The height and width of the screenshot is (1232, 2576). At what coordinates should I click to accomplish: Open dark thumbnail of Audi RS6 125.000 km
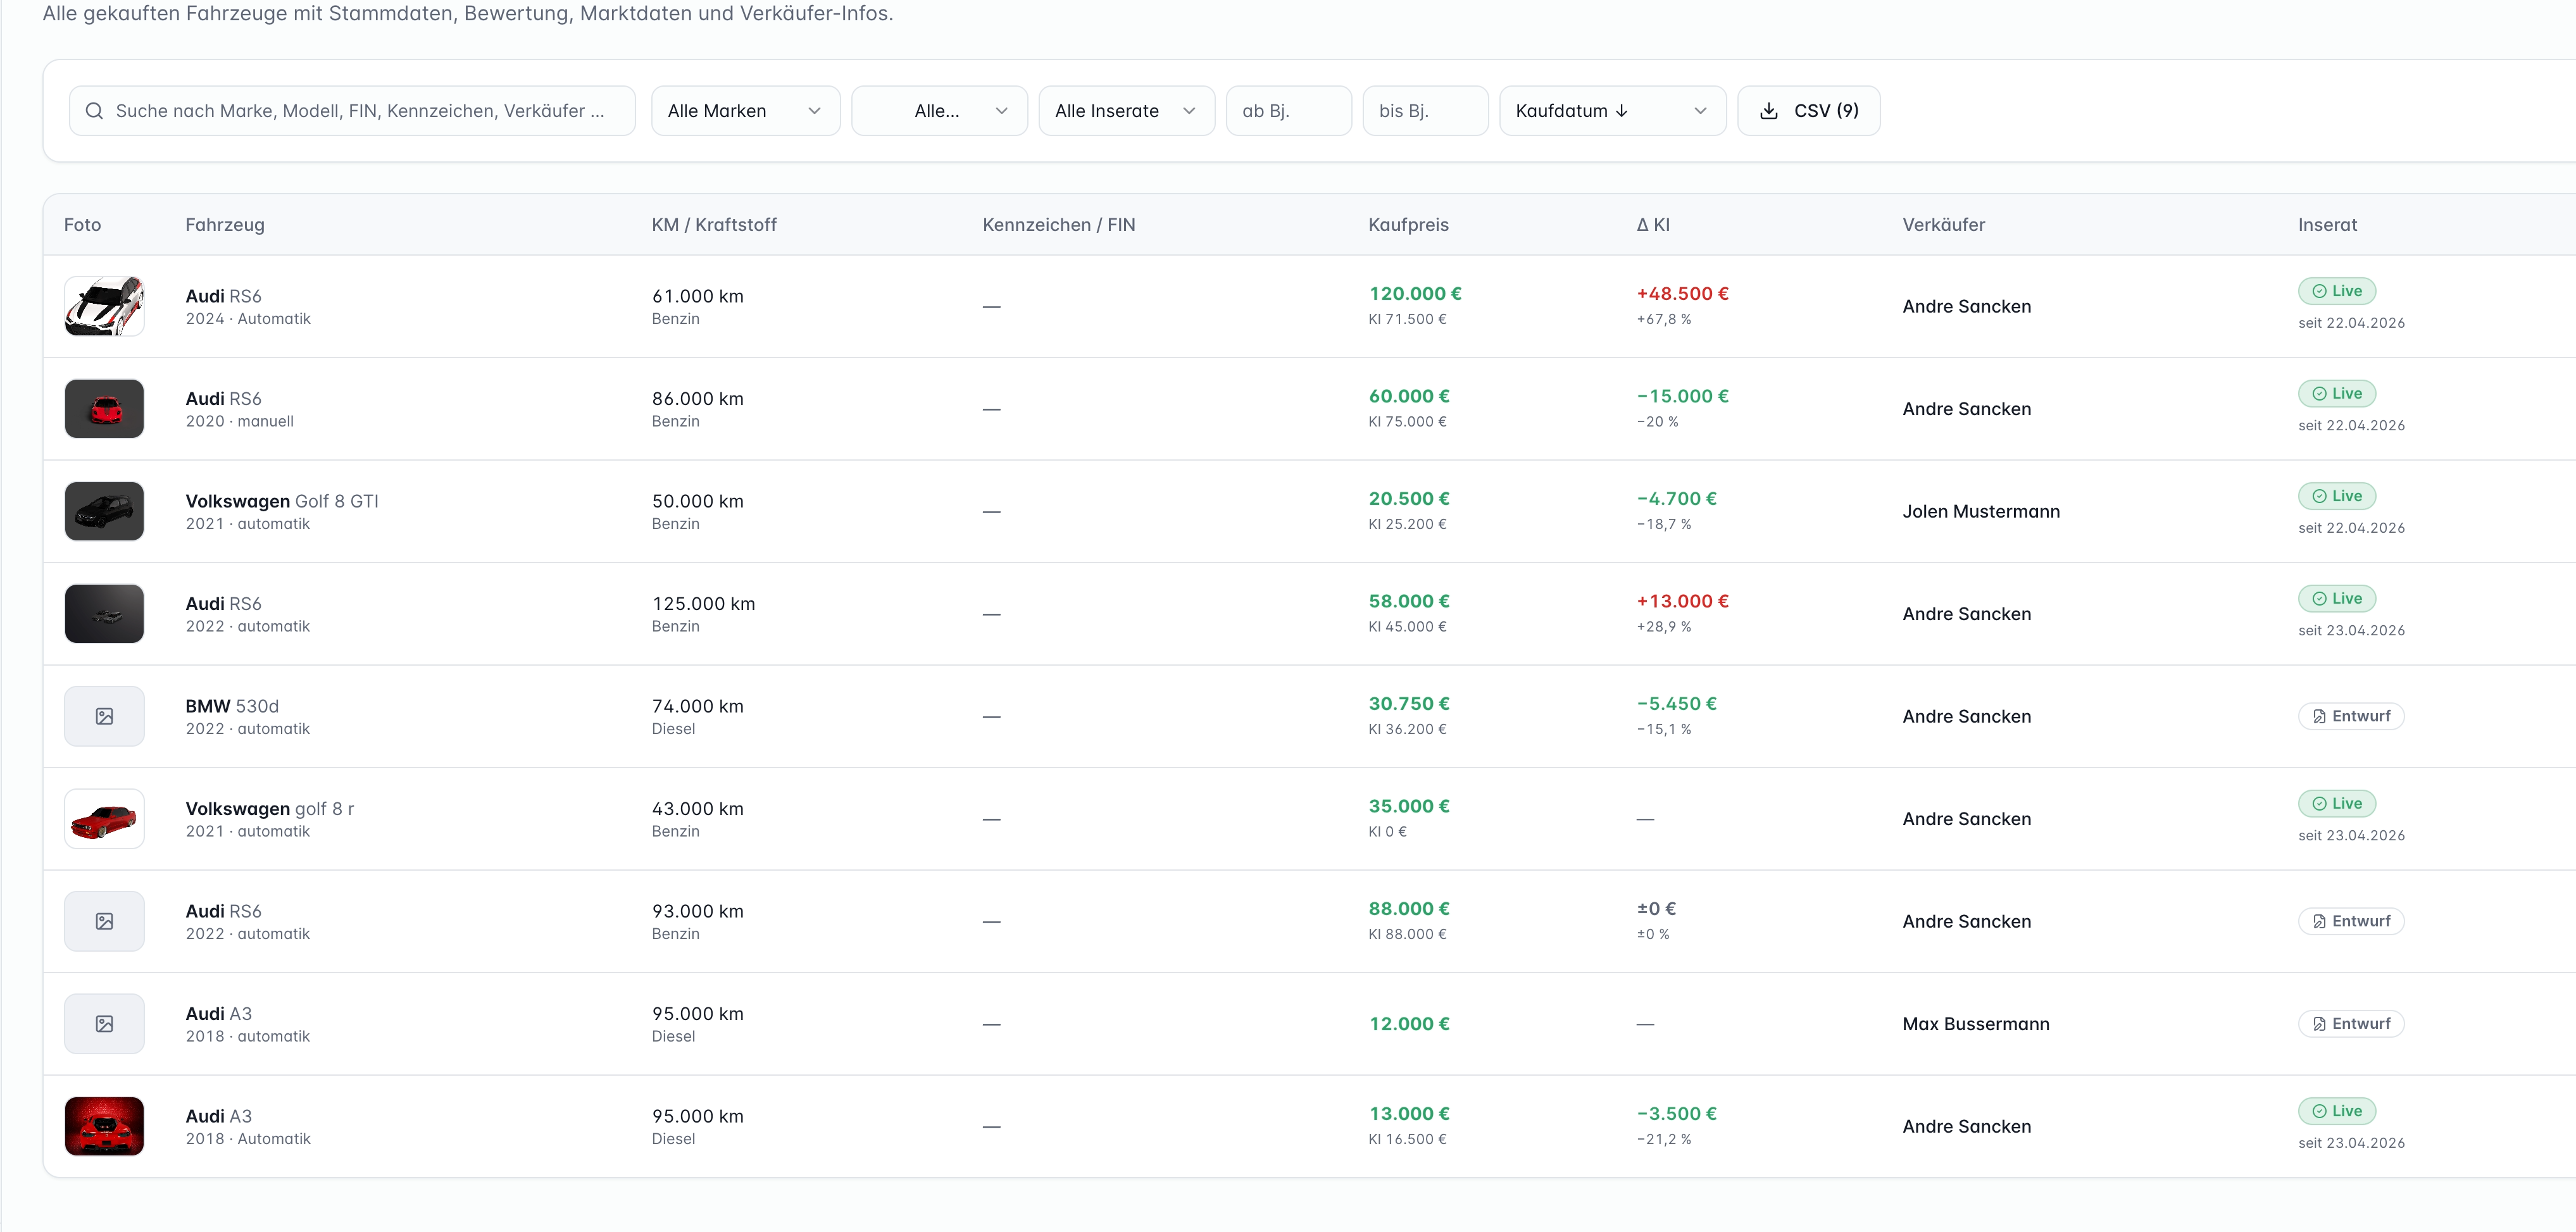pyautogui.click(x=104, y=614)
